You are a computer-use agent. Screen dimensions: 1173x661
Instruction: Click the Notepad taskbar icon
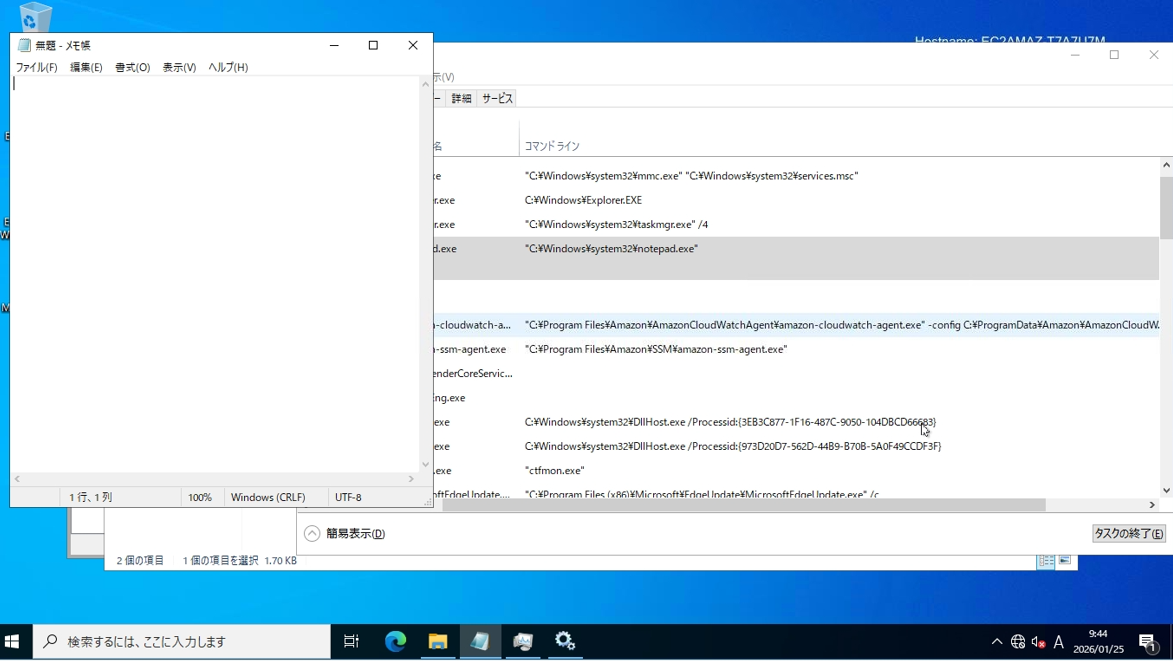[x=480, y=641]
